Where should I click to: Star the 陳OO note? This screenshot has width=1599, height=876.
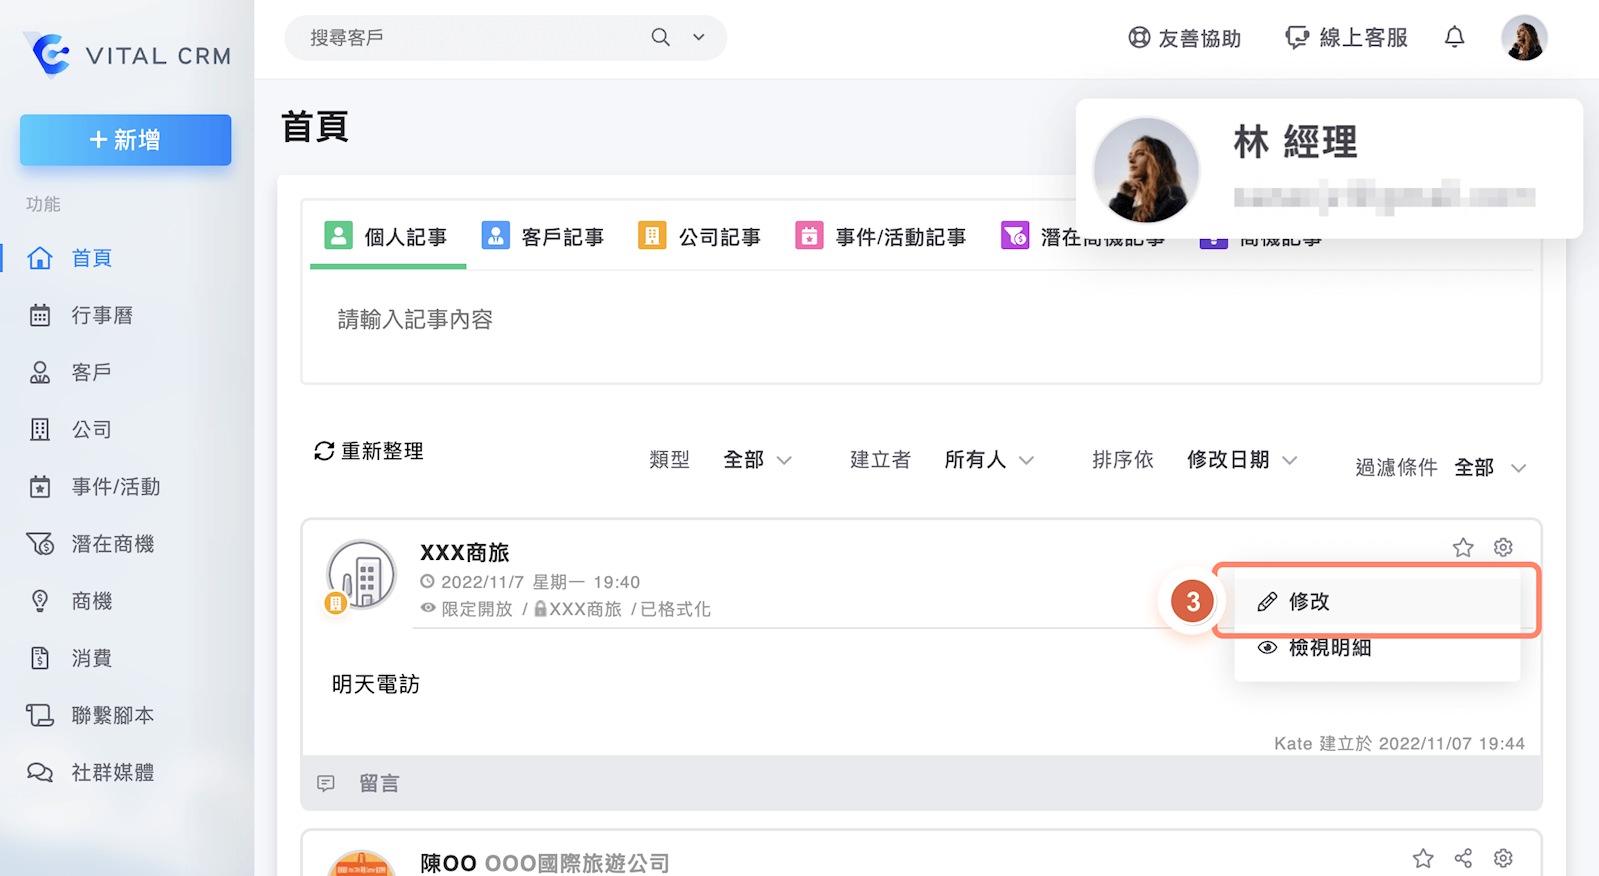pyautogui.click(x=1423, y=858)
